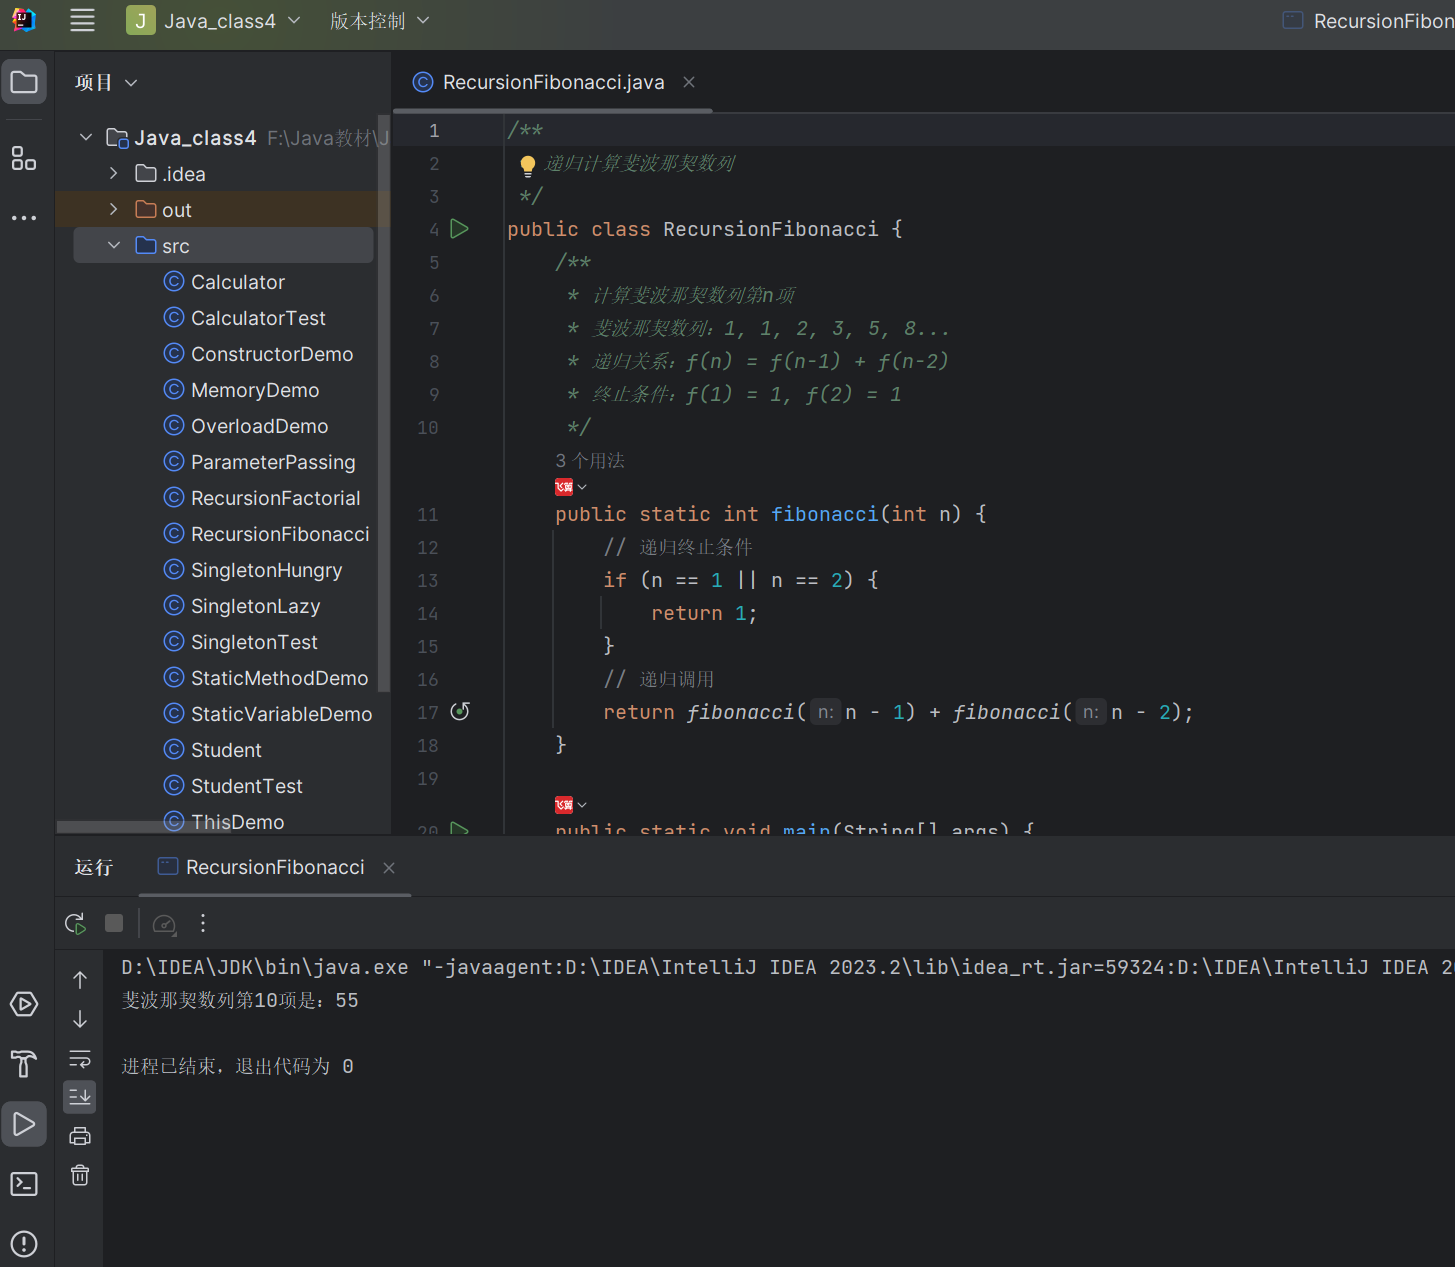The image size is (1455, 1267).
Task: Clear console with the trash icon
Action: click(x=80, y=1175)
